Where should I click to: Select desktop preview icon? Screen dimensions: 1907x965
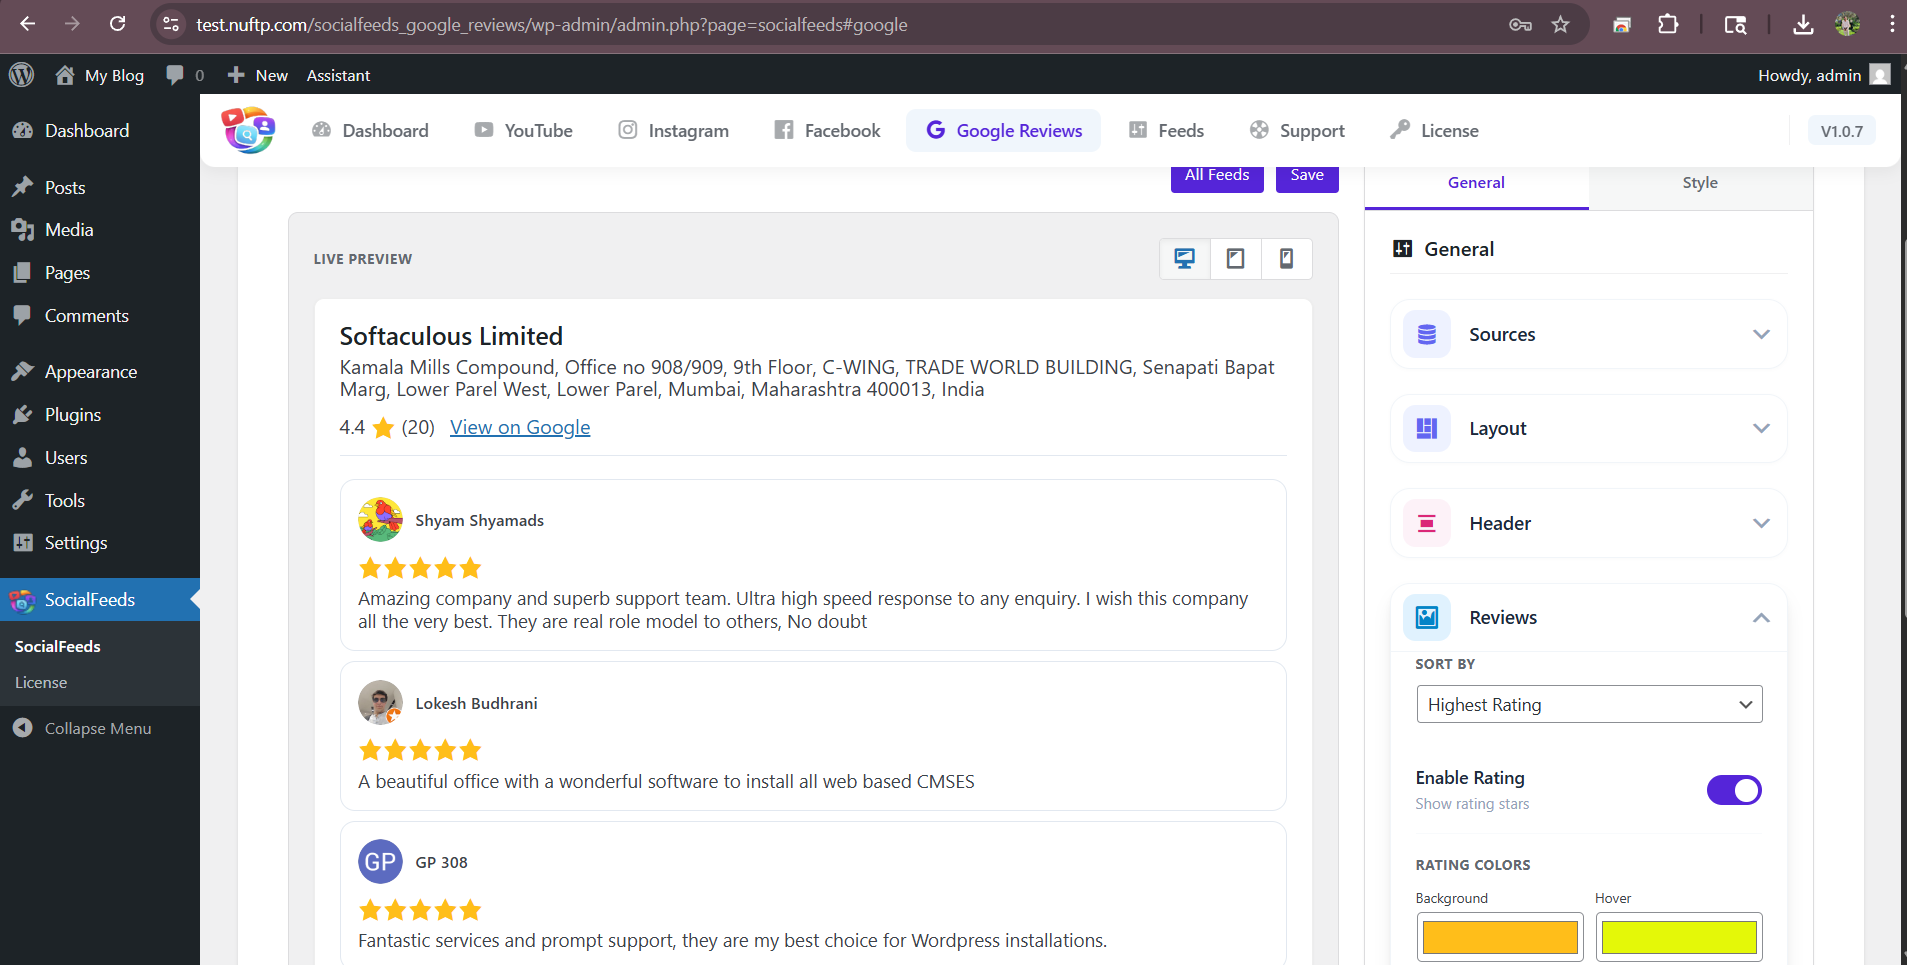1185,259
